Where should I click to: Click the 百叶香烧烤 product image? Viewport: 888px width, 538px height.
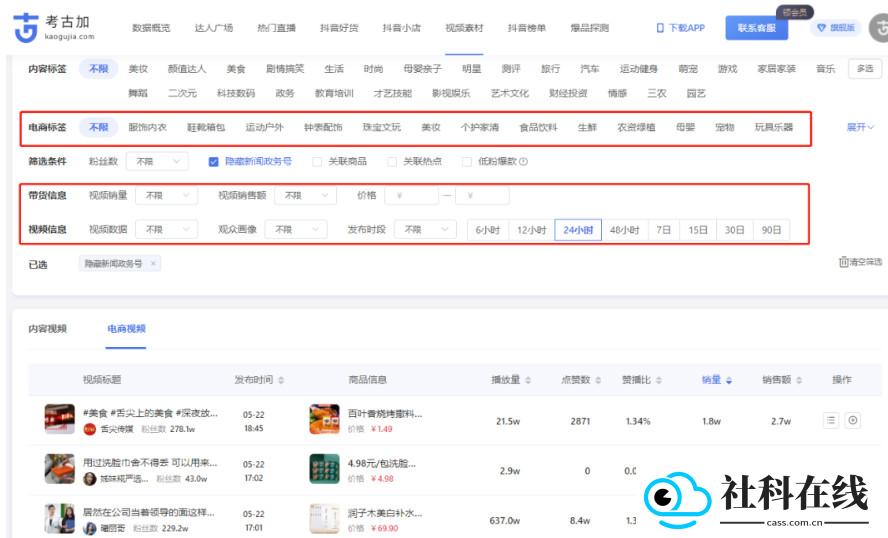[x=325, y=419]
